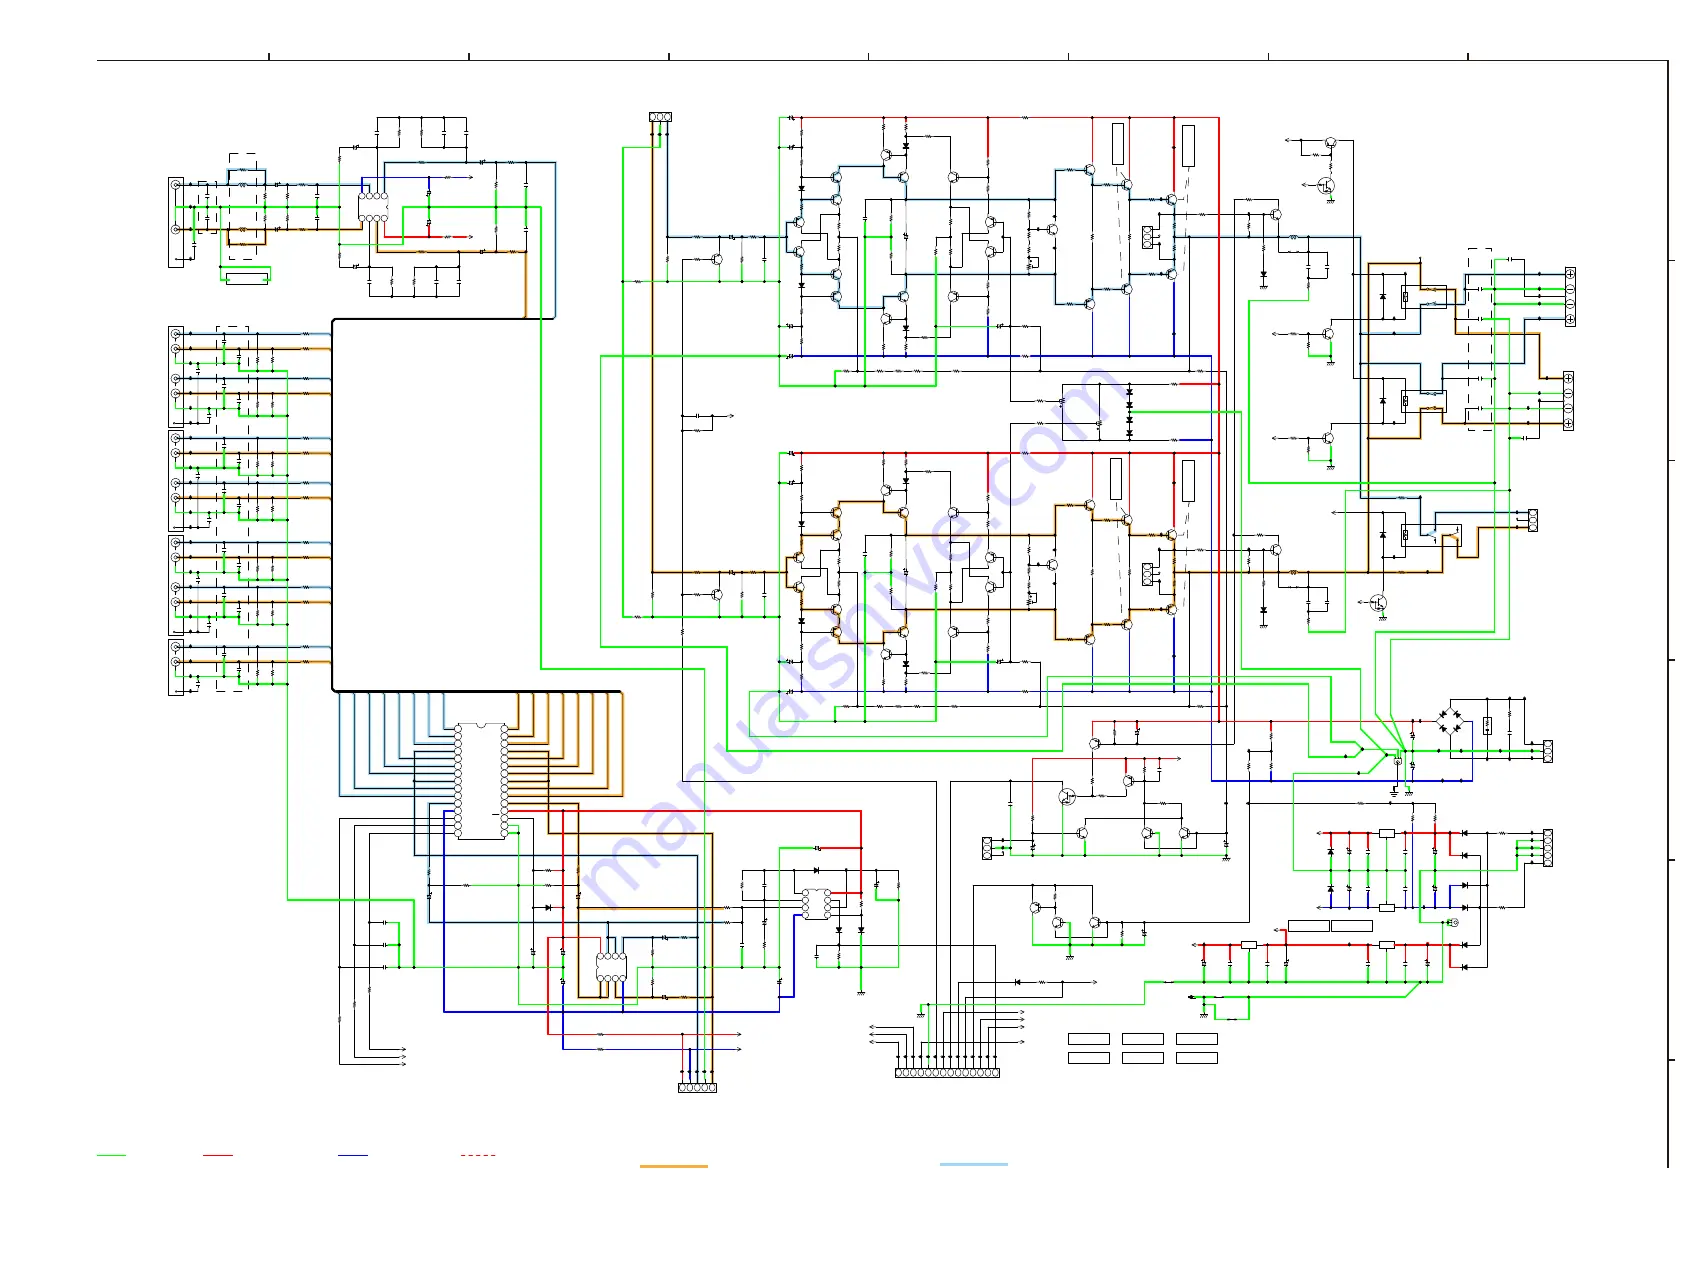Click the fuse rectangle on the upper red supply rail
The width and height of the screenshot is (1701, 1263).
point(1387,833)
